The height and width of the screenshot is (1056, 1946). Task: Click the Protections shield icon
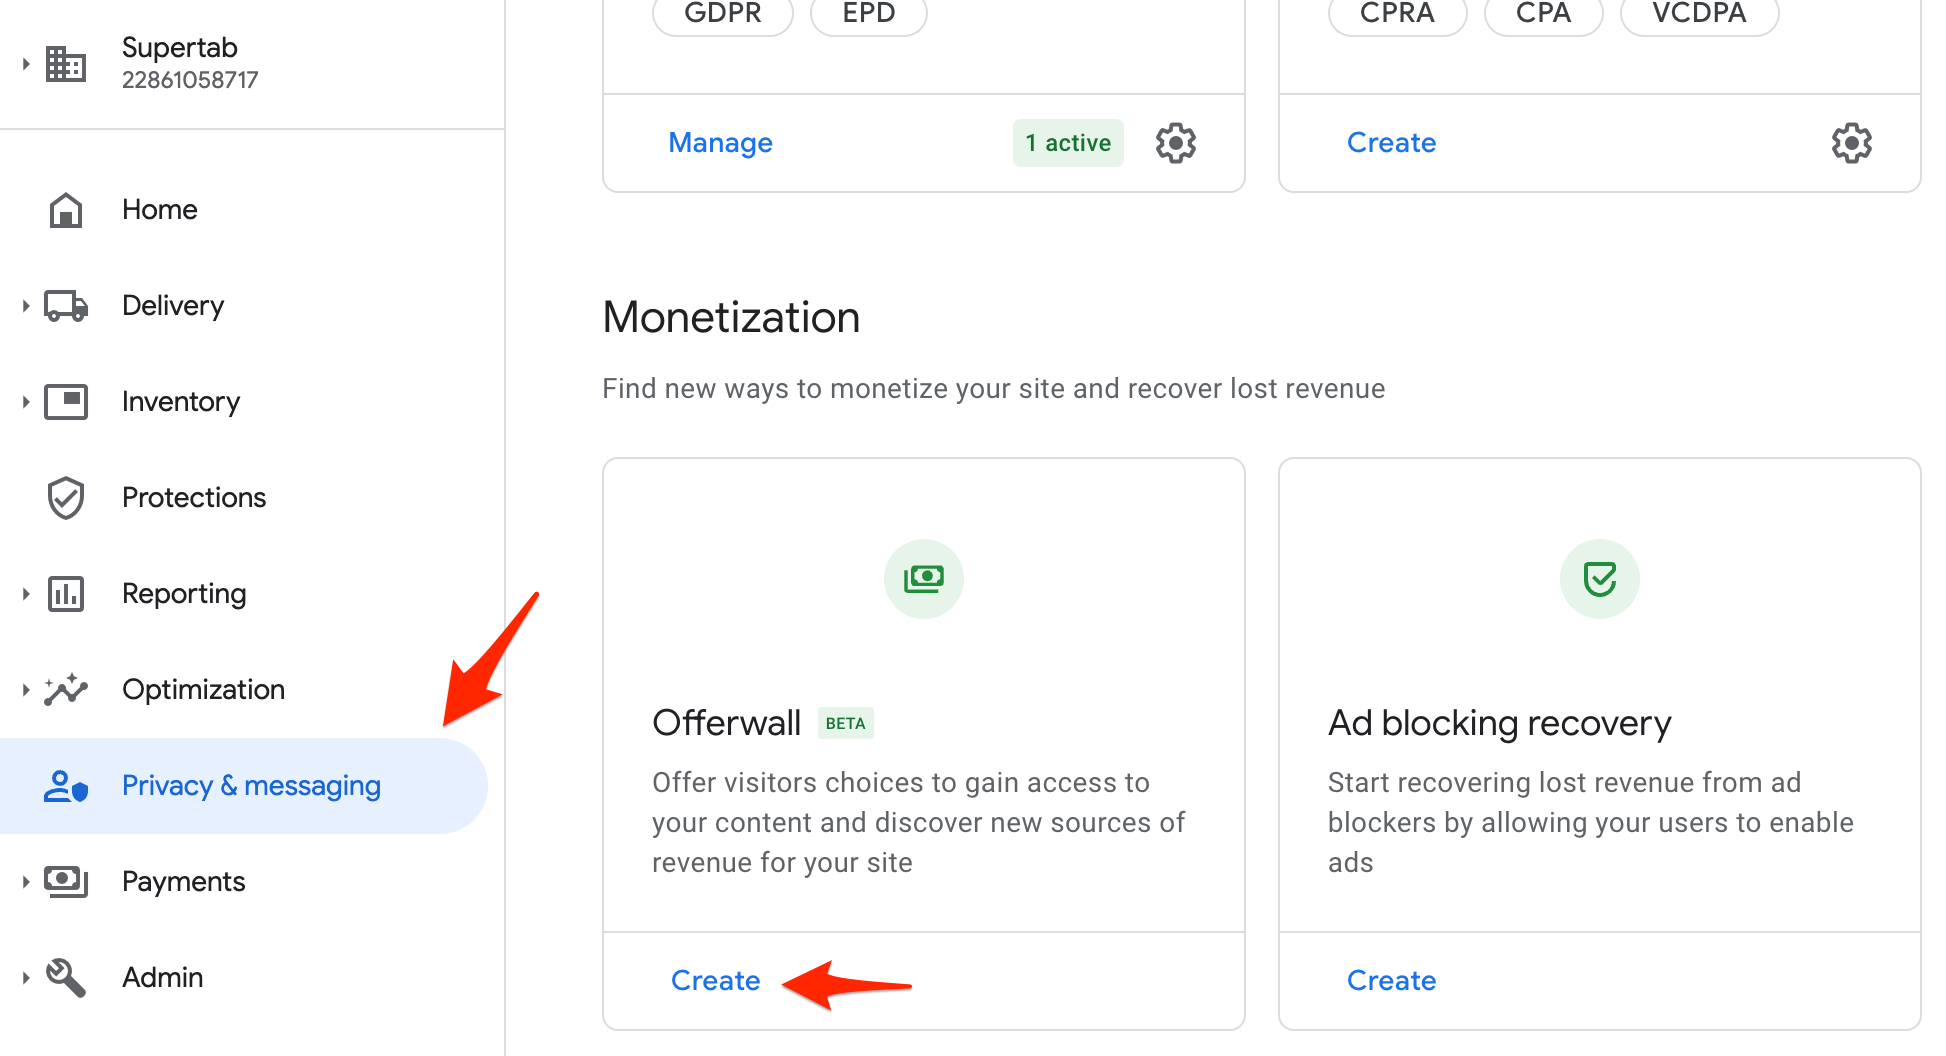click(x=66, y=498)
